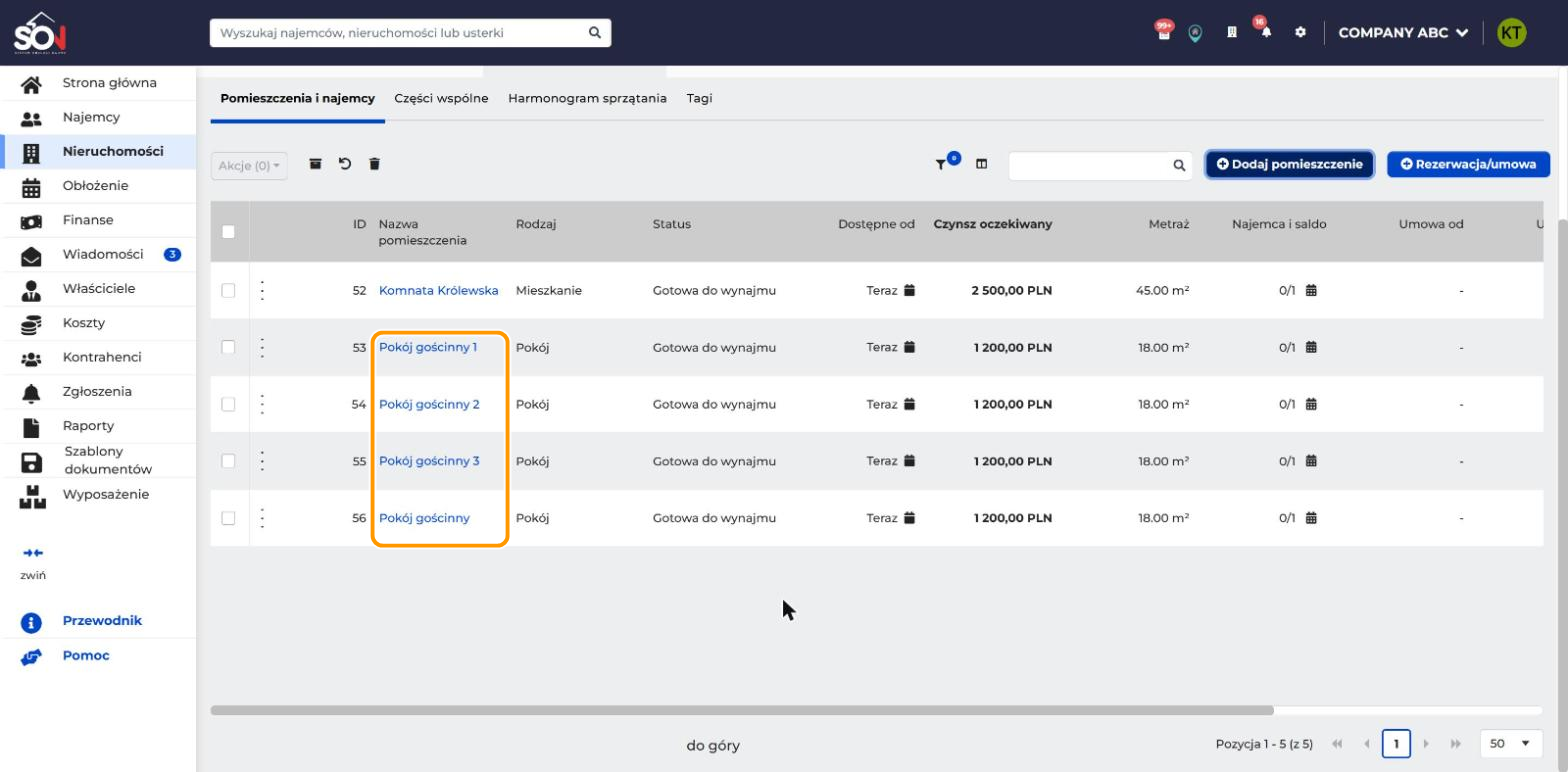Select the checkbox for Pokój gościnny 1
The image size is (1568, 772).
[x=228, y=348]
